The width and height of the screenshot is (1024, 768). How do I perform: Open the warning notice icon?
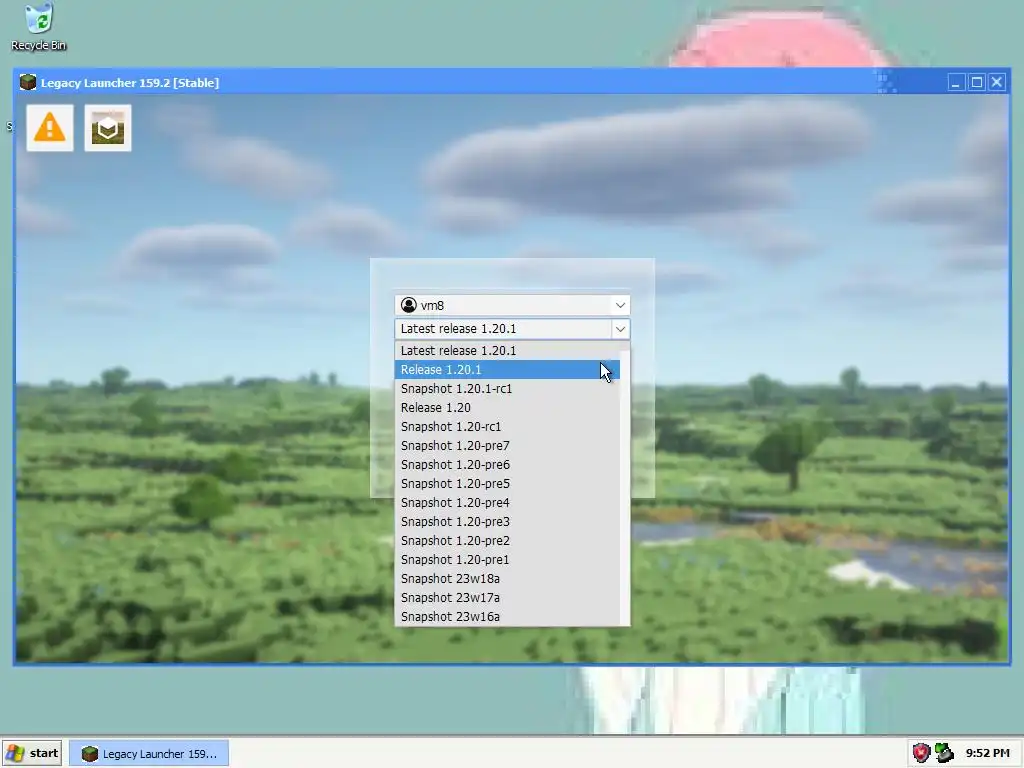pyautogui.click(x=50, y=128)
